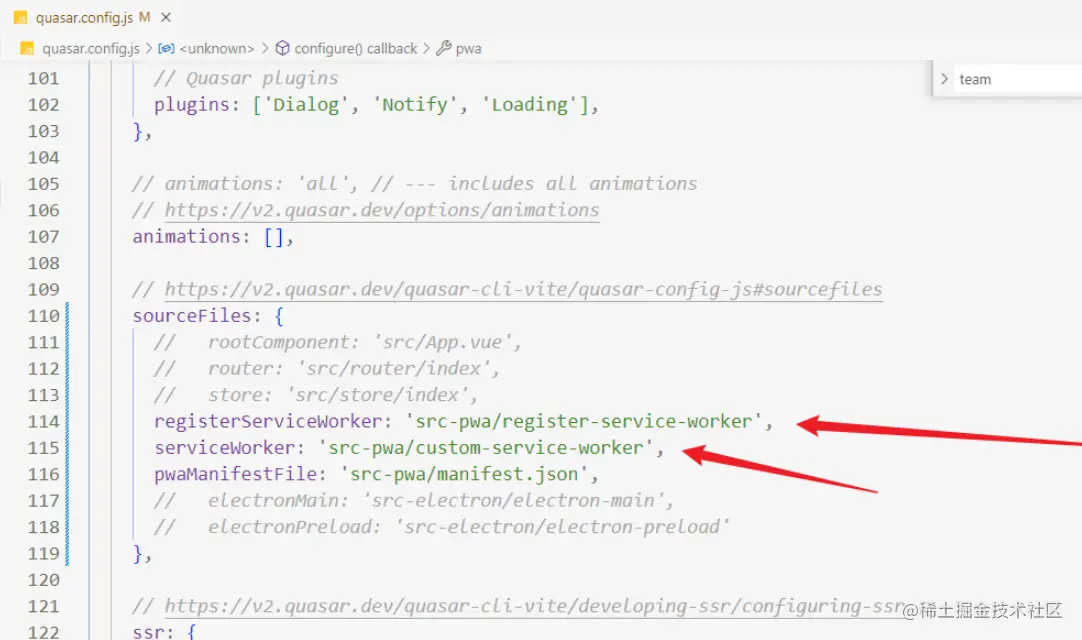Image resolution: width=1082 pixels, height=640 pixels.
Task: Click the 'Dialog' string in plugins
Action: (306, 104)
